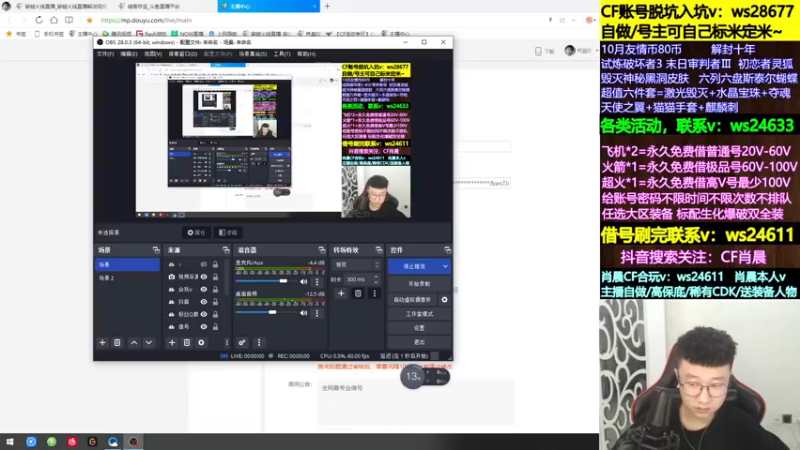800x450 pixels.
Task: Select 场景 2 in the scenes list
Action: (x=127, y=278)
